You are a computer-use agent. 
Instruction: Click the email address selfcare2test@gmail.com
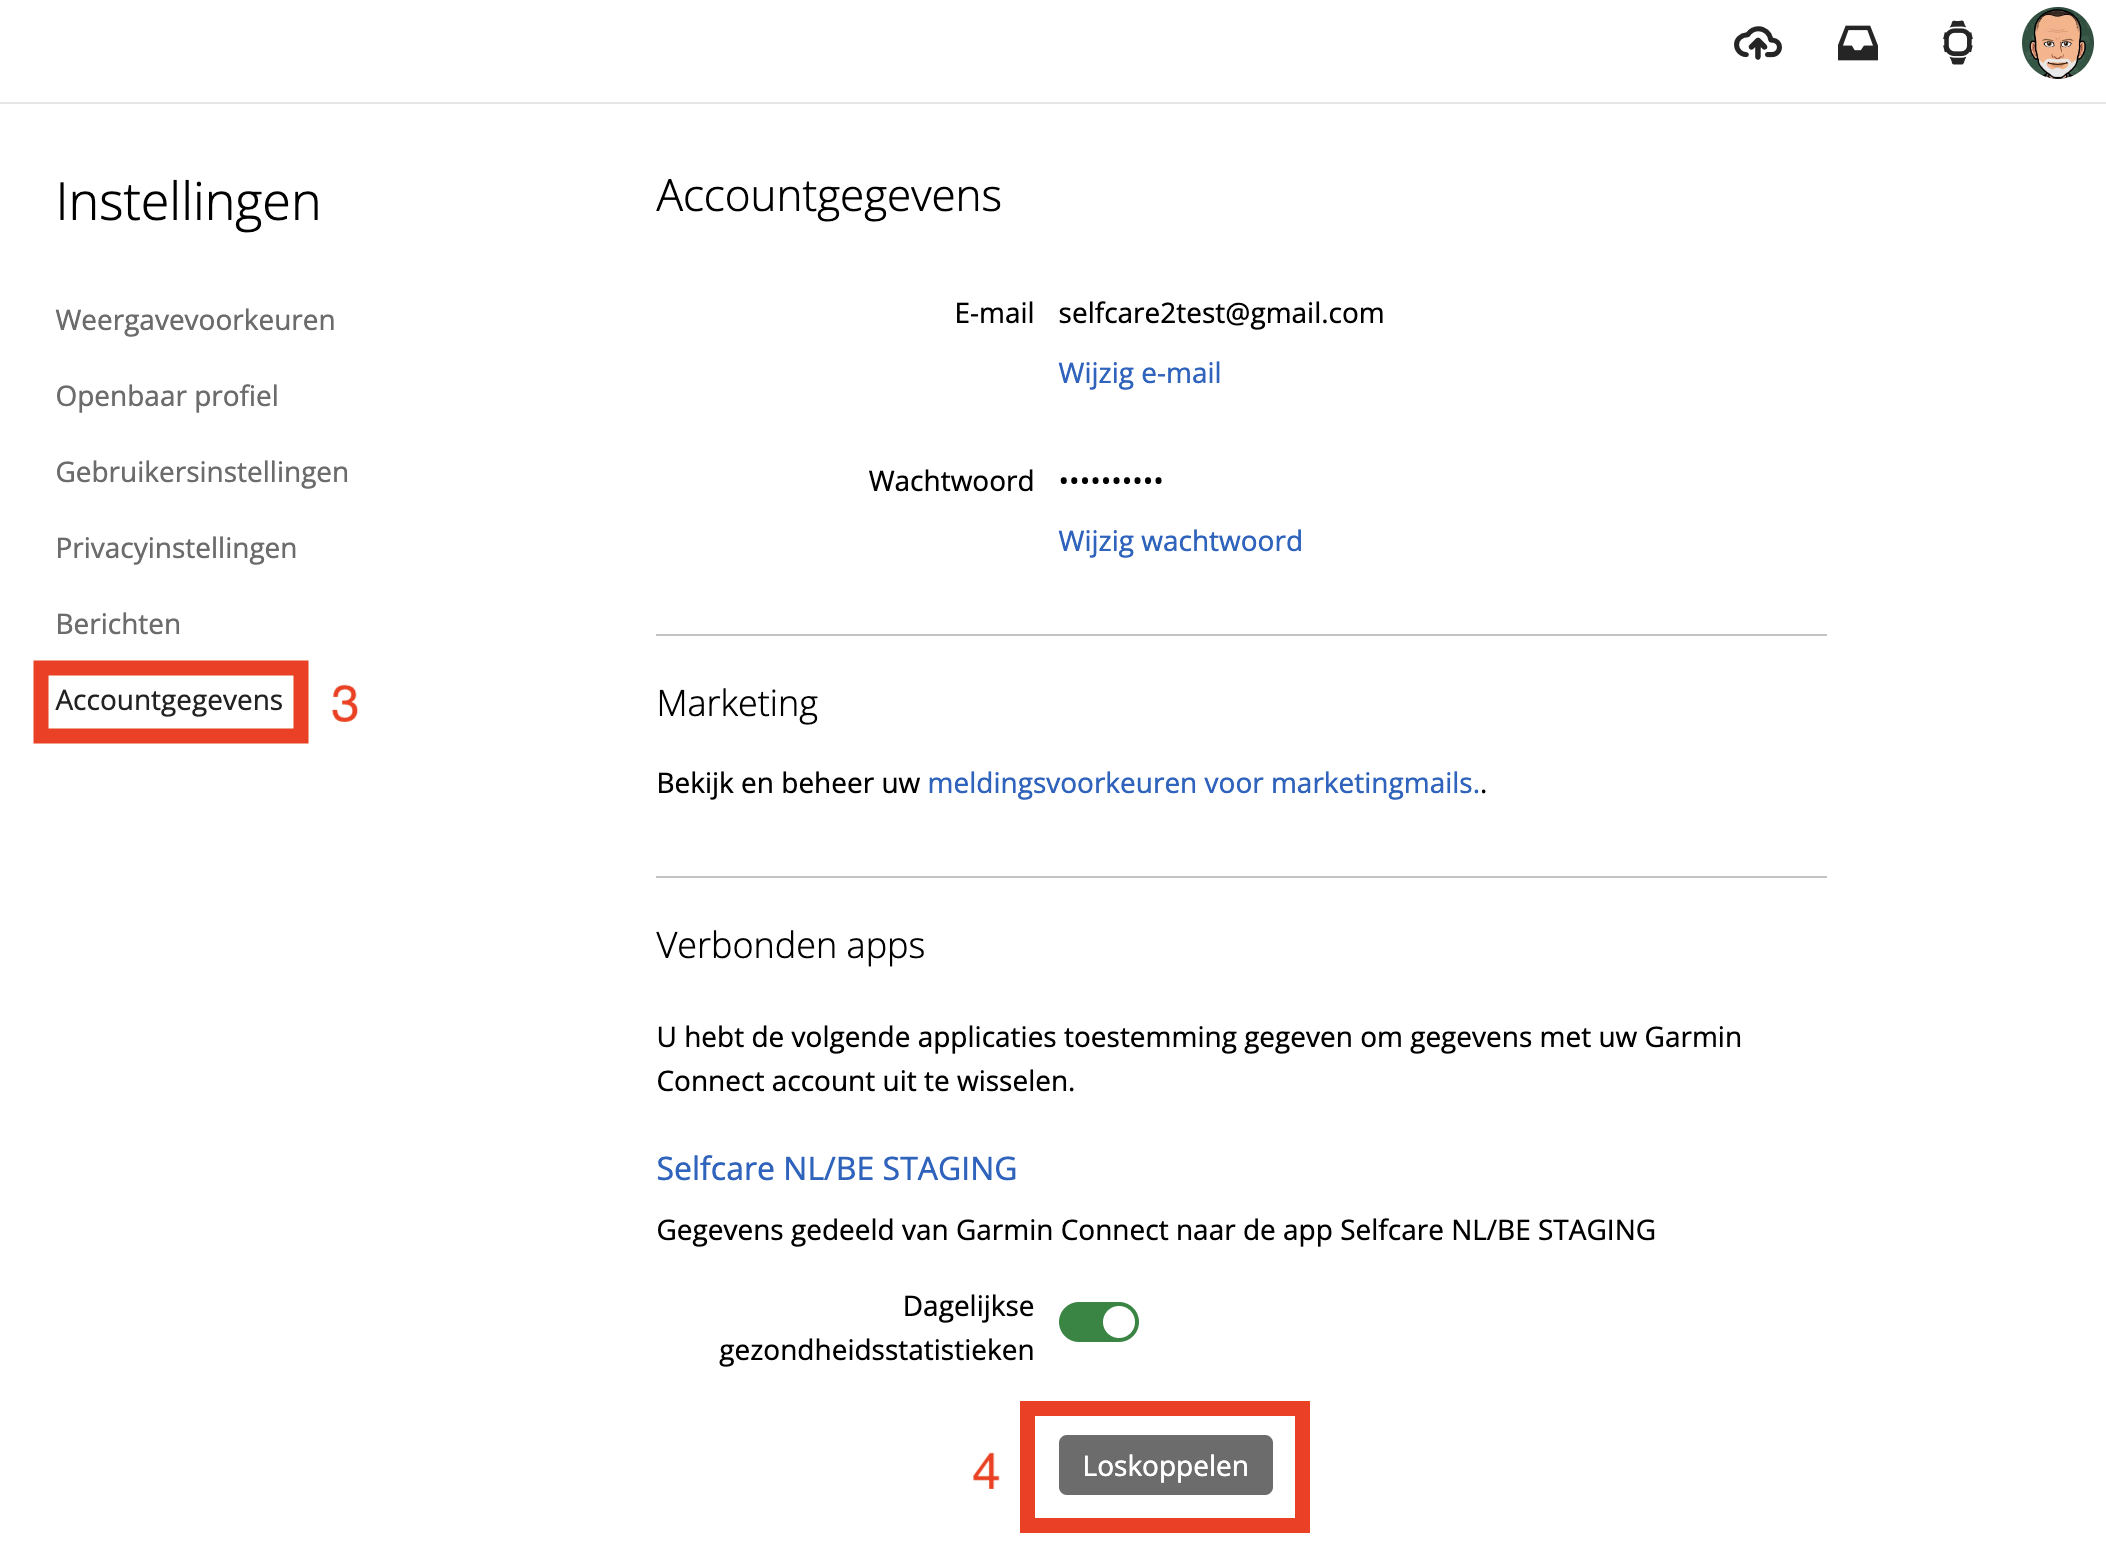pyautogui.click(x=1221, y=313)
